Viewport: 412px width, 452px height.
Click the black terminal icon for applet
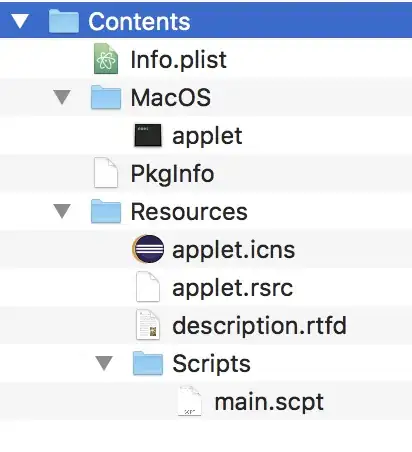[148, 135]
